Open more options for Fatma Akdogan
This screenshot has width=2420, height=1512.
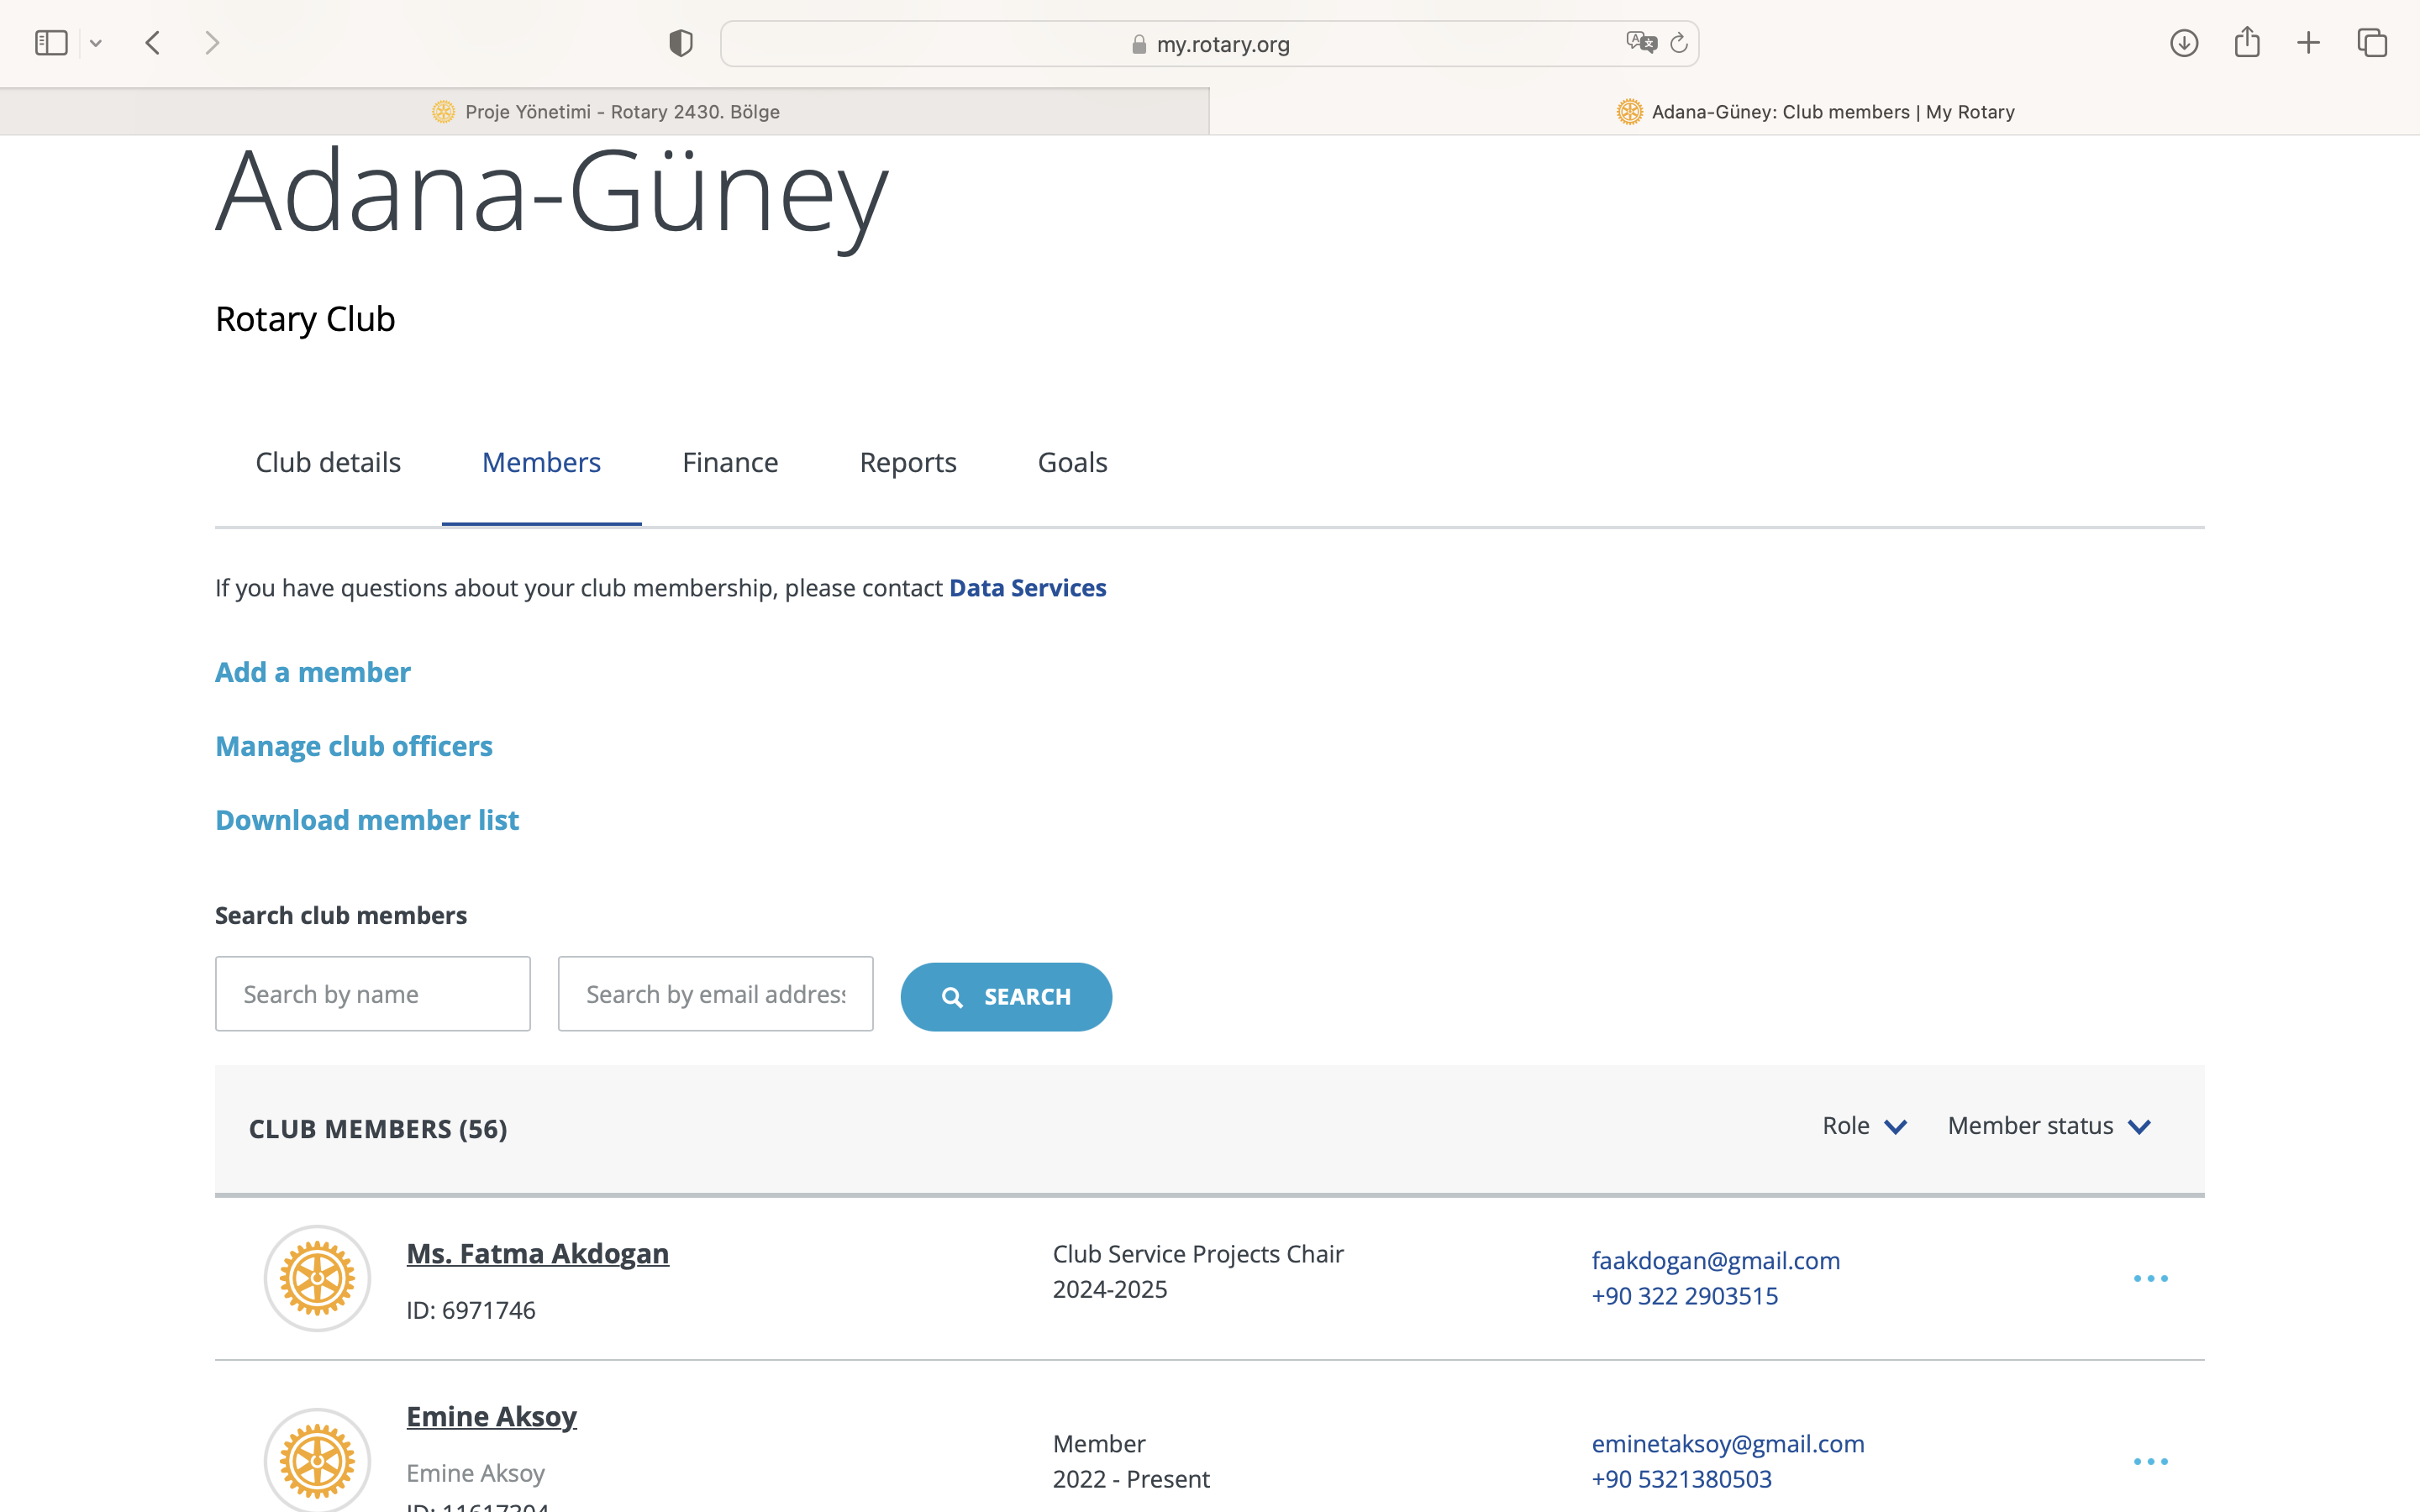(x=2151, y=1279)
